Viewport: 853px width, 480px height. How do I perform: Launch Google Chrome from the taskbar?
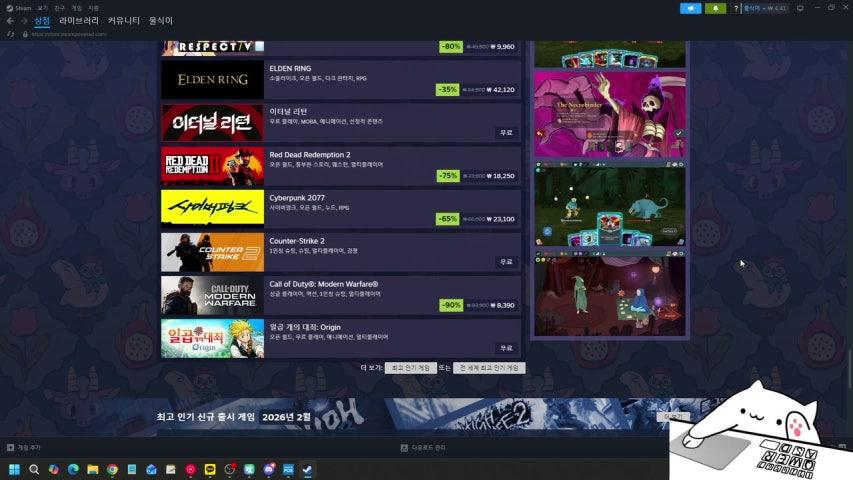pos(112,469)
